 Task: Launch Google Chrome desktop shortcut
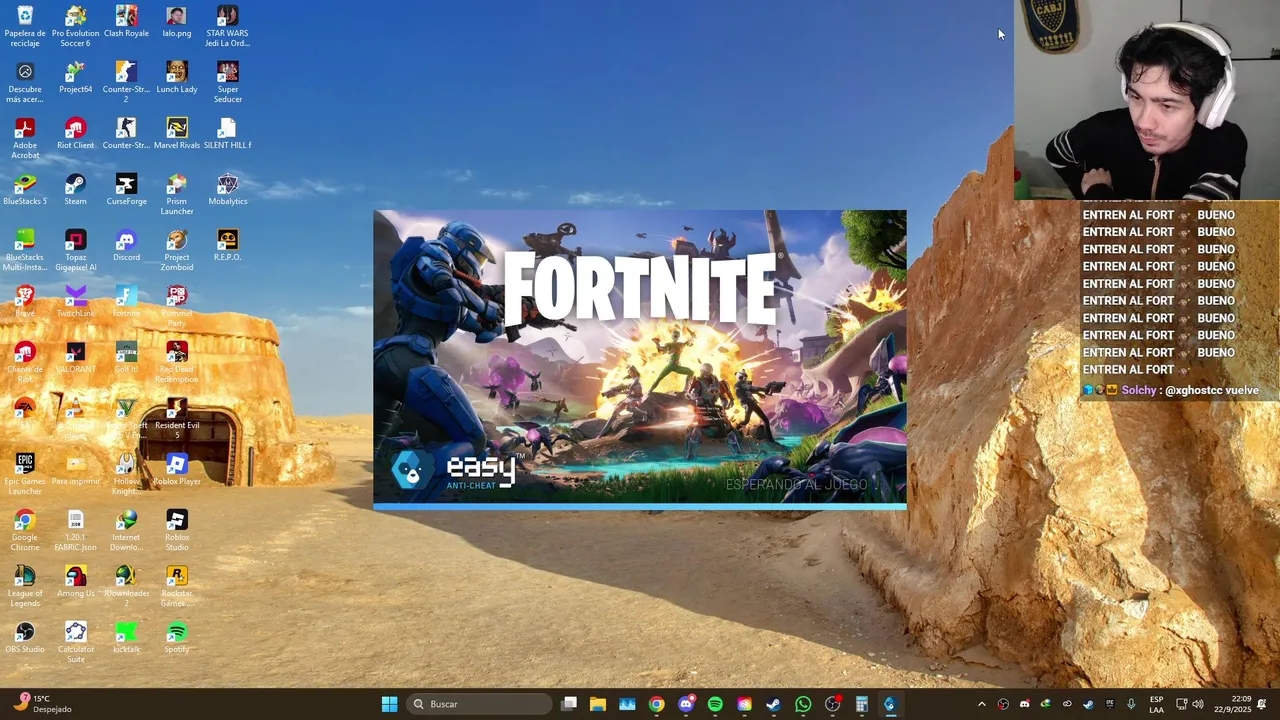[25, 530]
